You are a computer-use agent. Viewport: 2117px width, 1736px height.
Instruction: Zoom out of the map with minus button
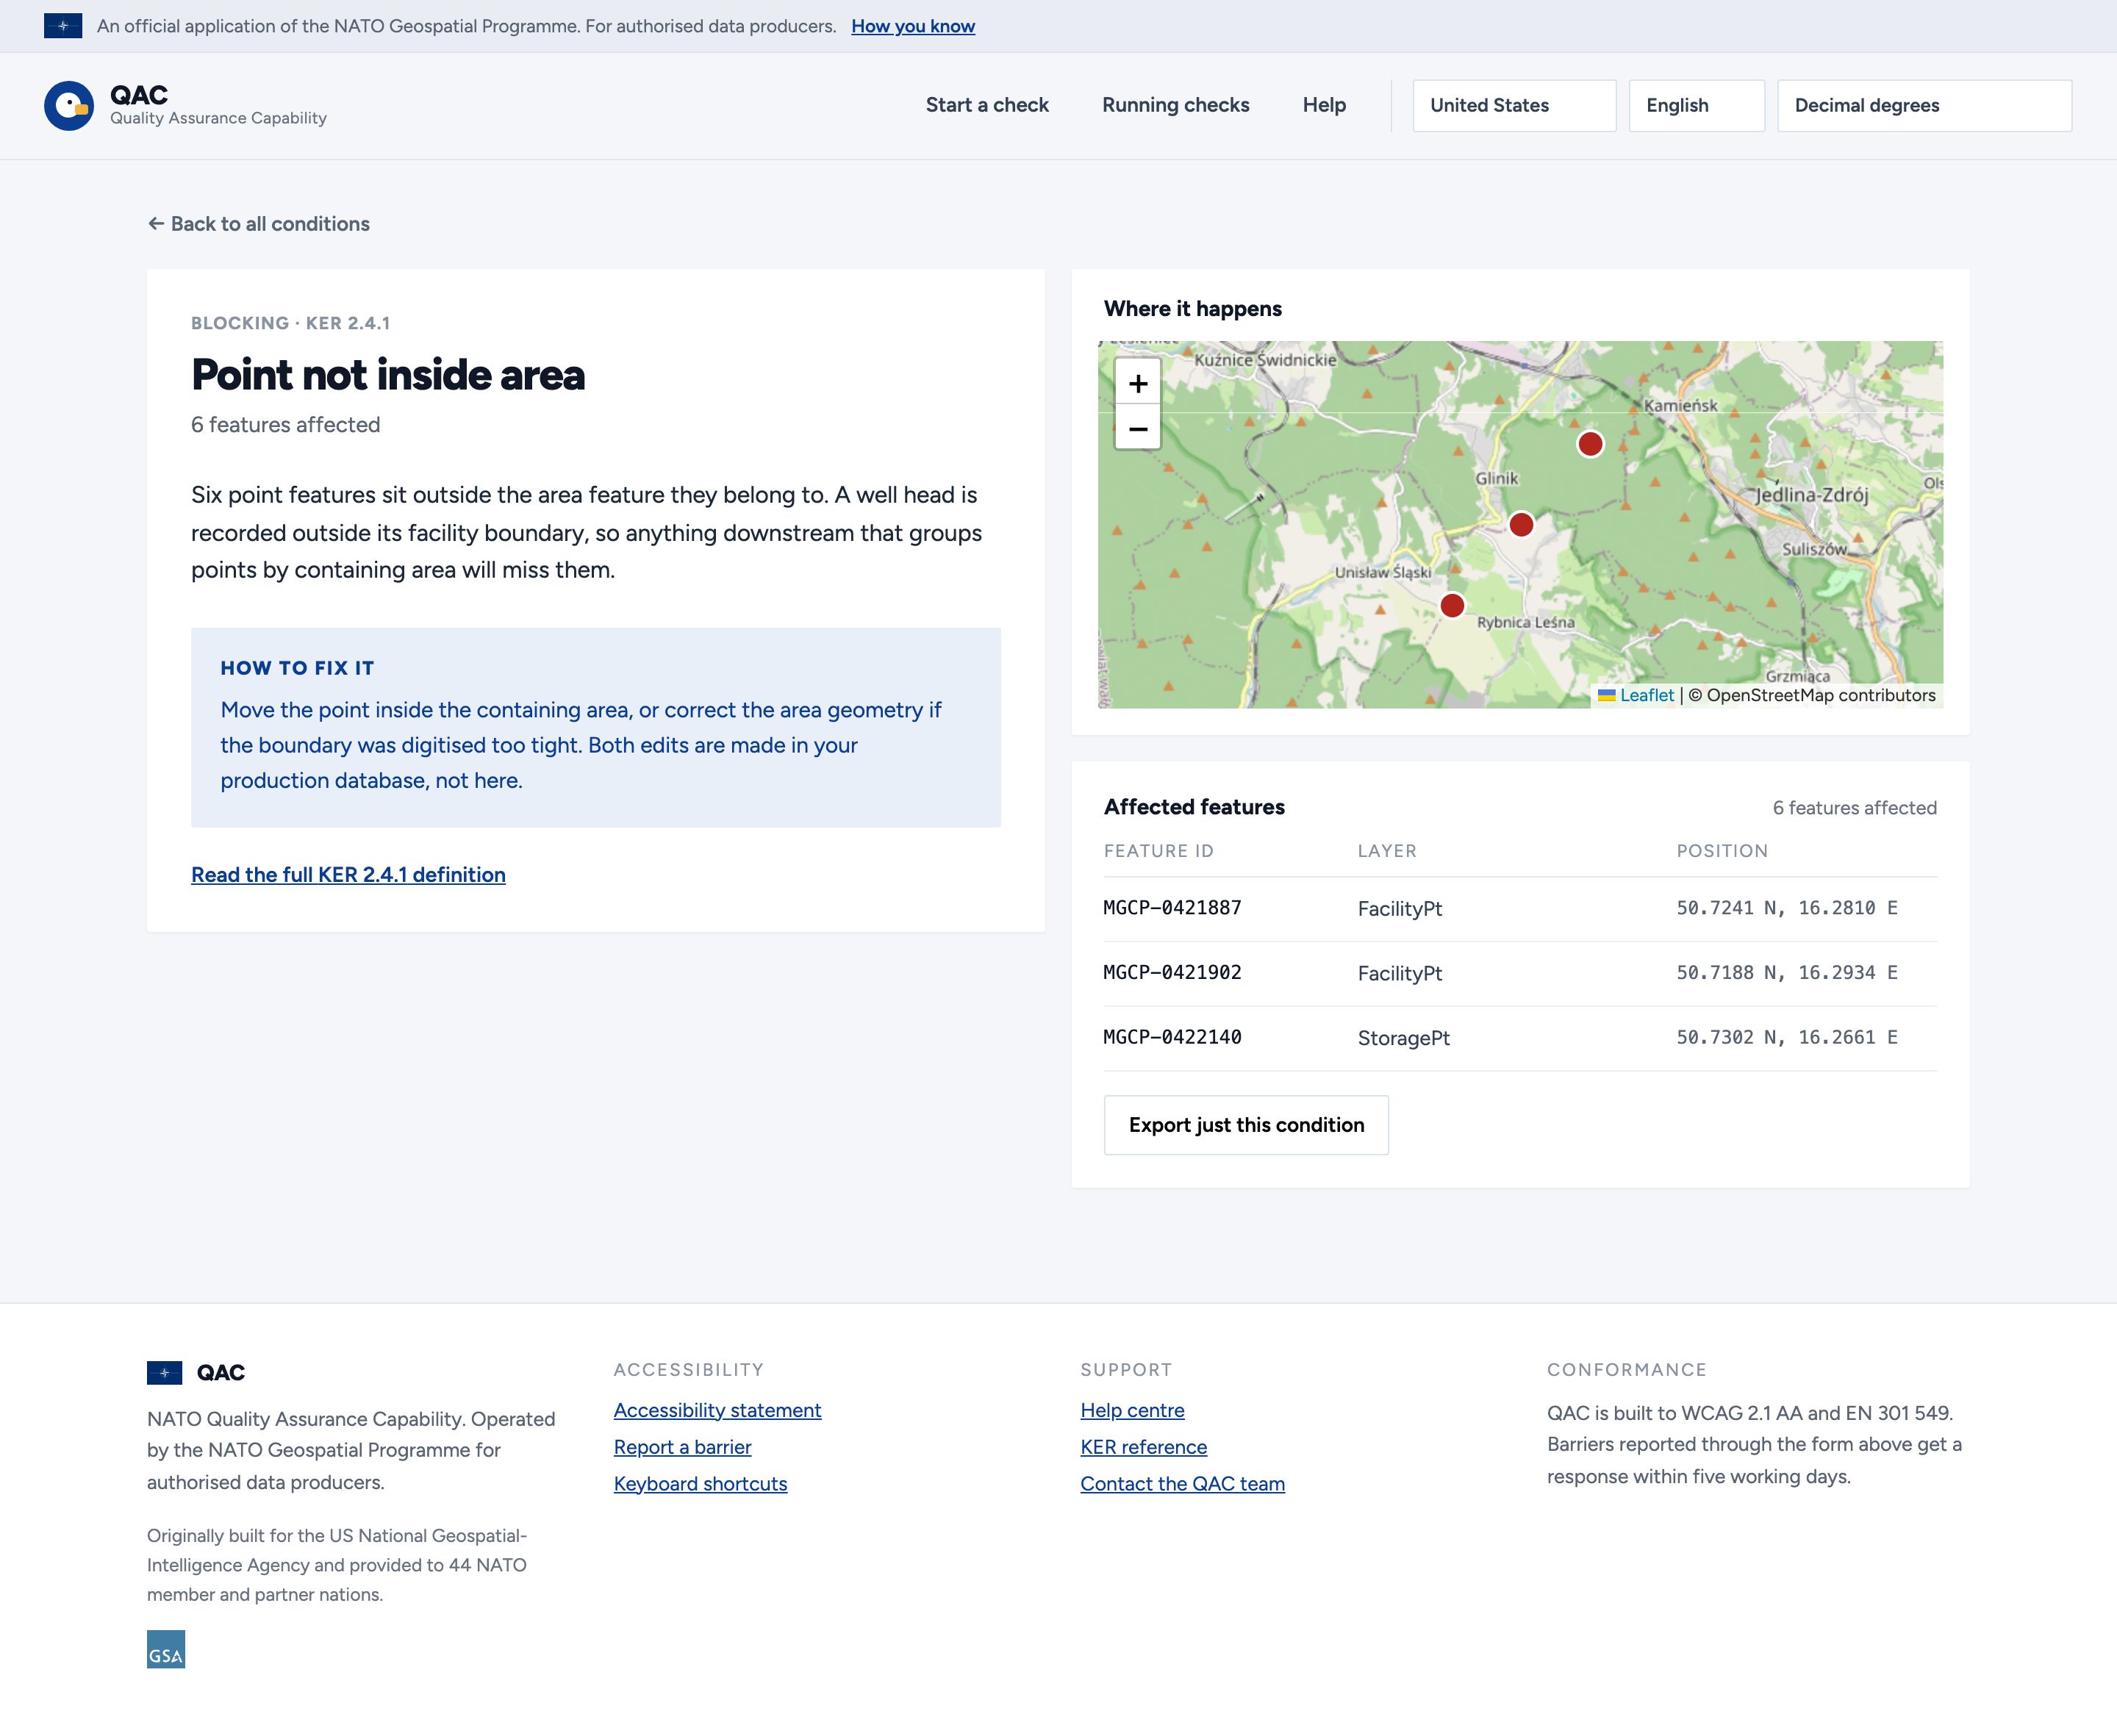1138,428
